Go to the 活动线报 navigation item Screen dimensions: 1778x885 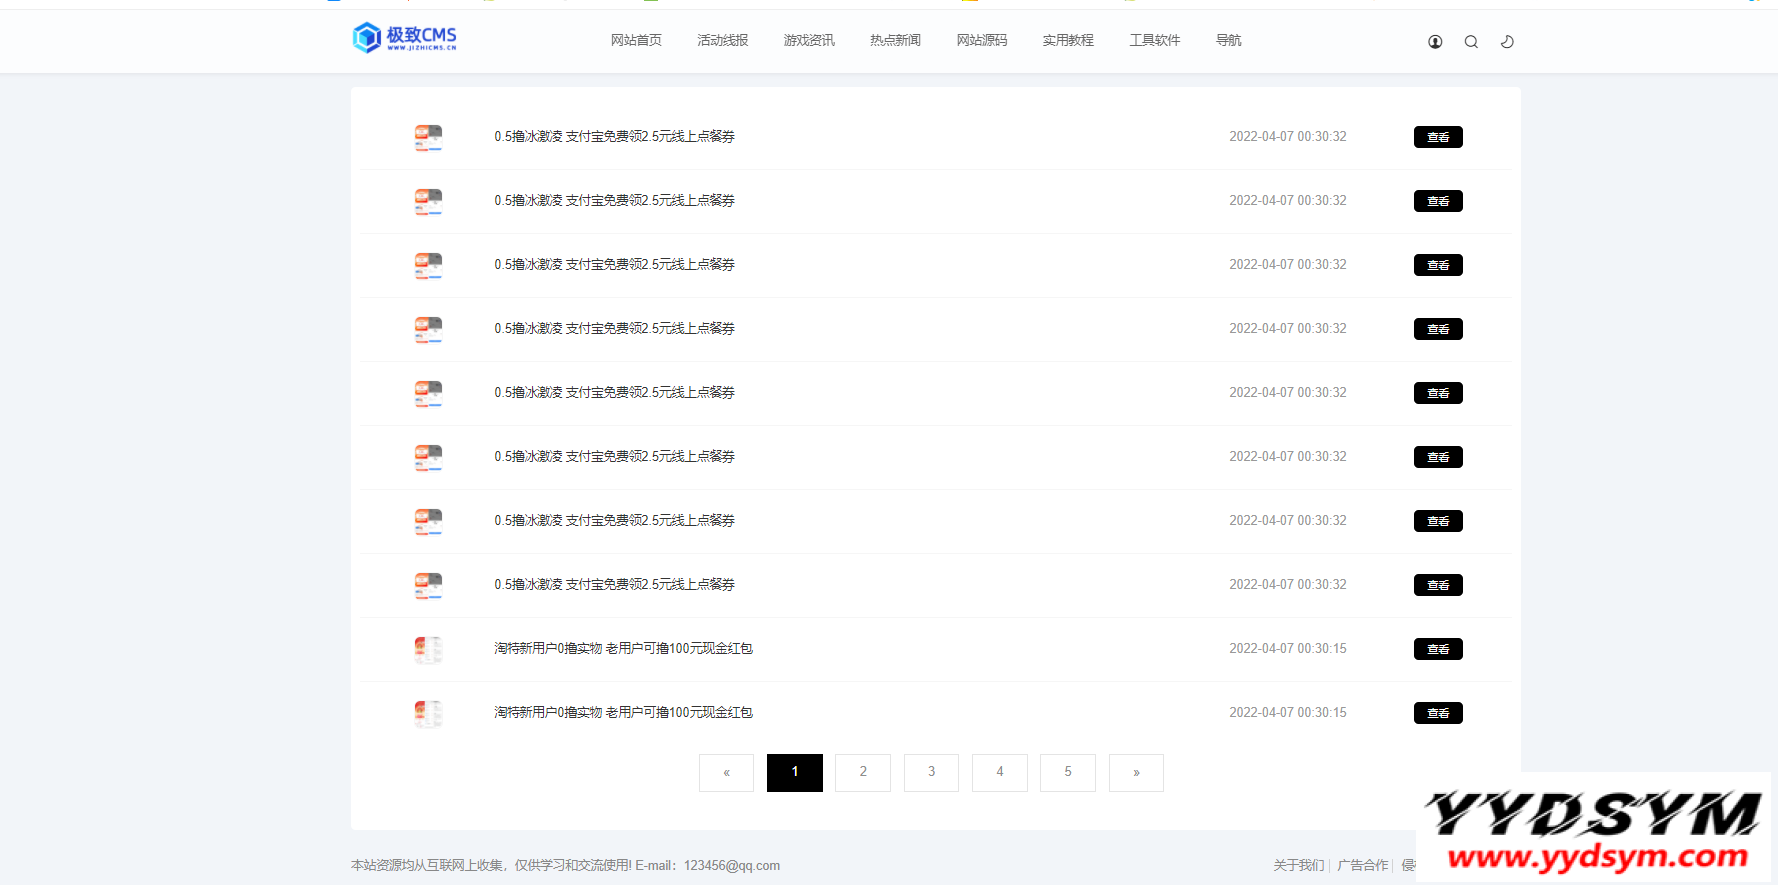[x=722, y=40]
